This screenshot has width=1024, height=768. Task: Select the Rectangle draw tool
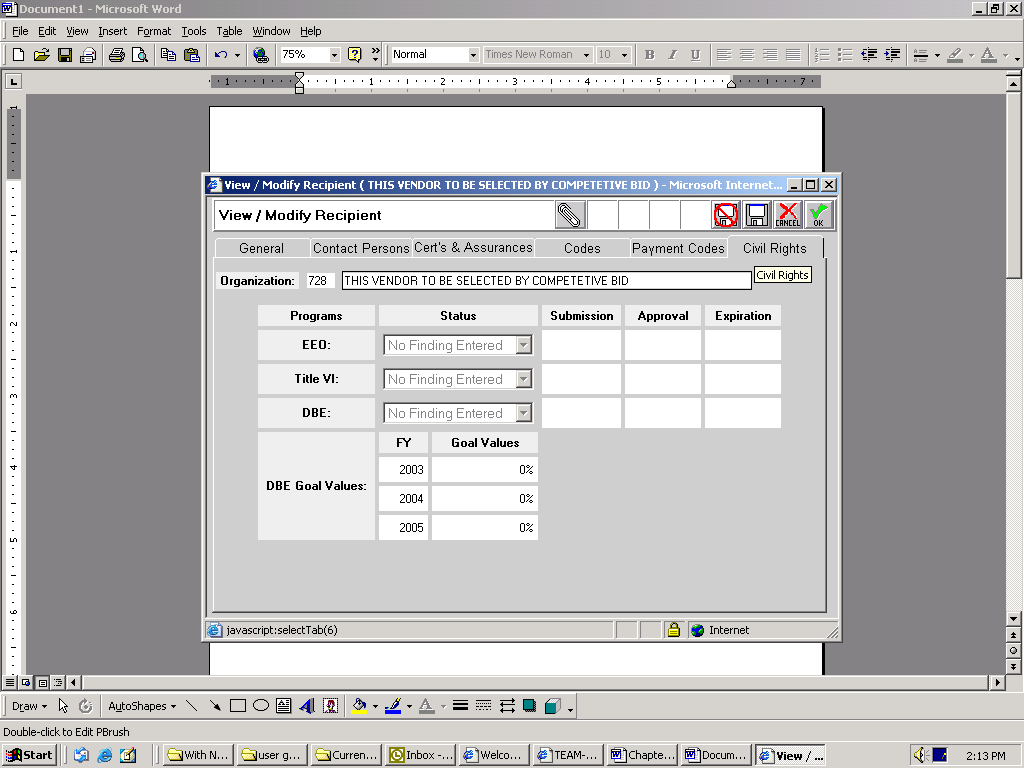coord(238,706)
